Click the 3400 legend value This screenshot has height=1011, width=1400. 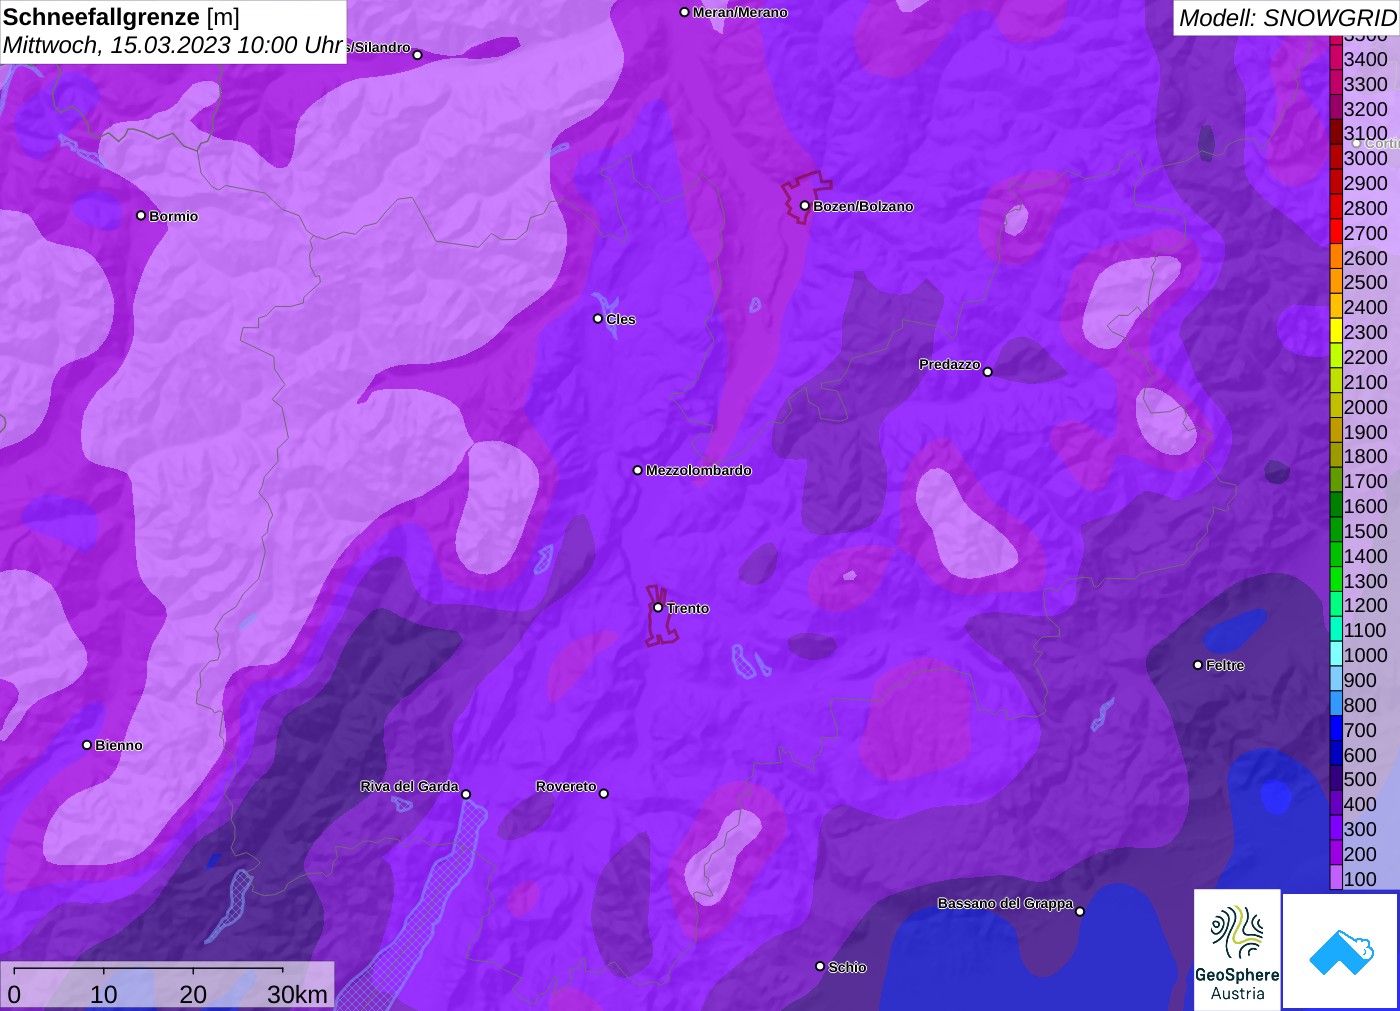click(1366, 59)
